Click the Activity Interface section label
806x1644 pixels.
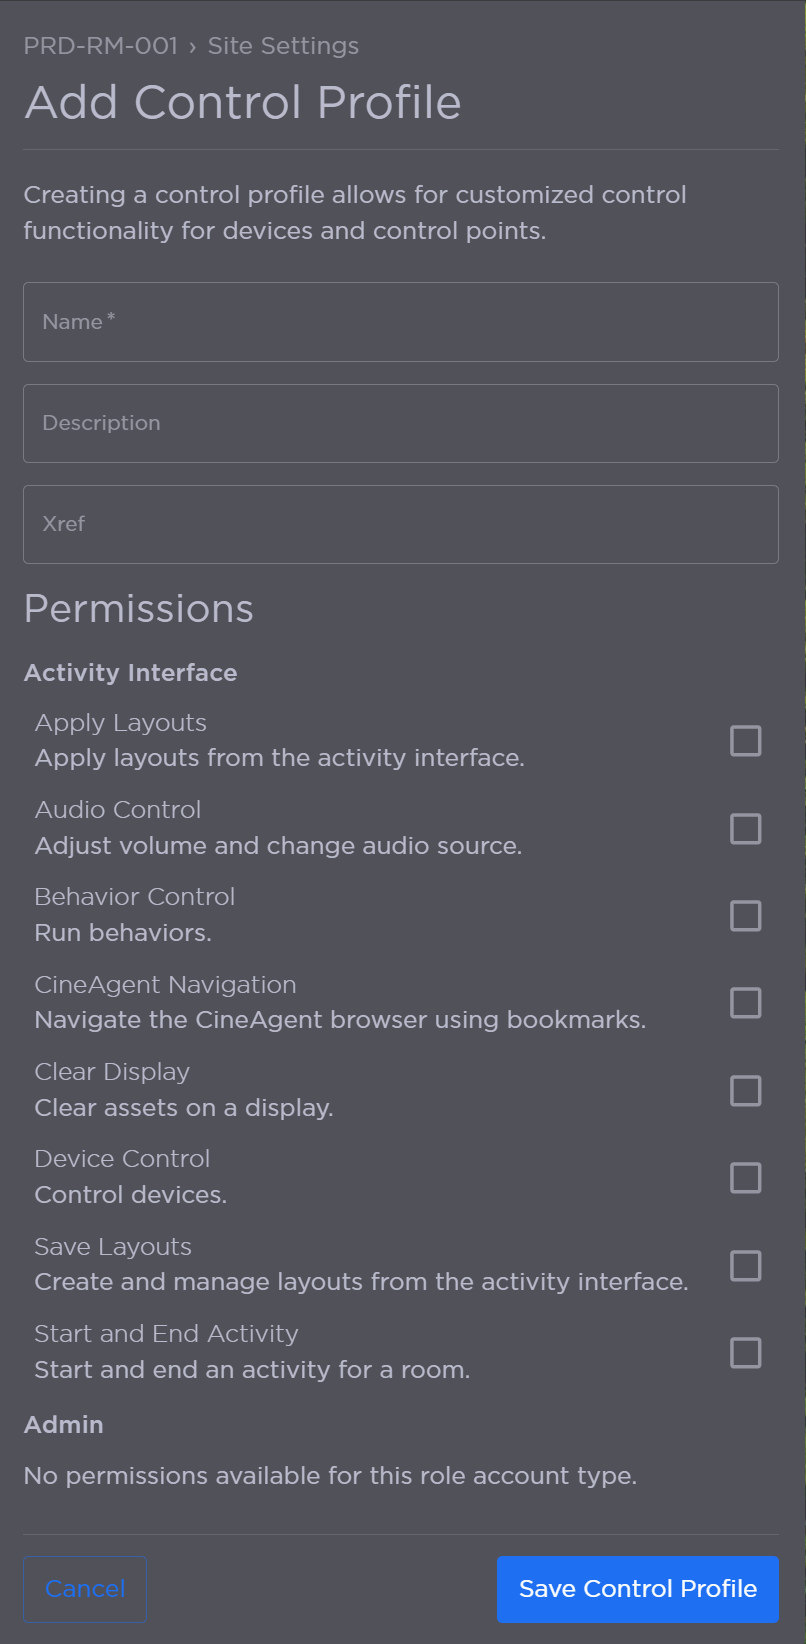[131, 672]
